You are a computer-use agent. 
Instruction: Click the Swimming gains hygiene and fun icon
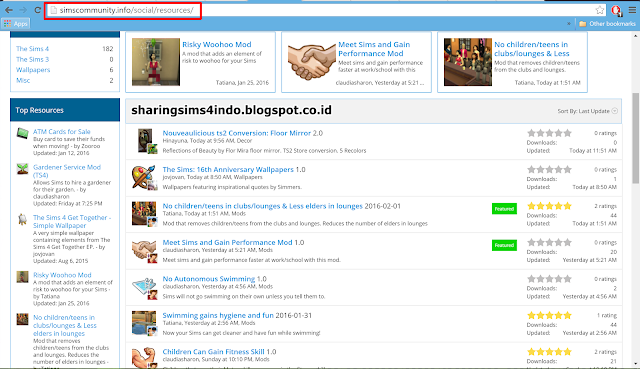[144, 323]
